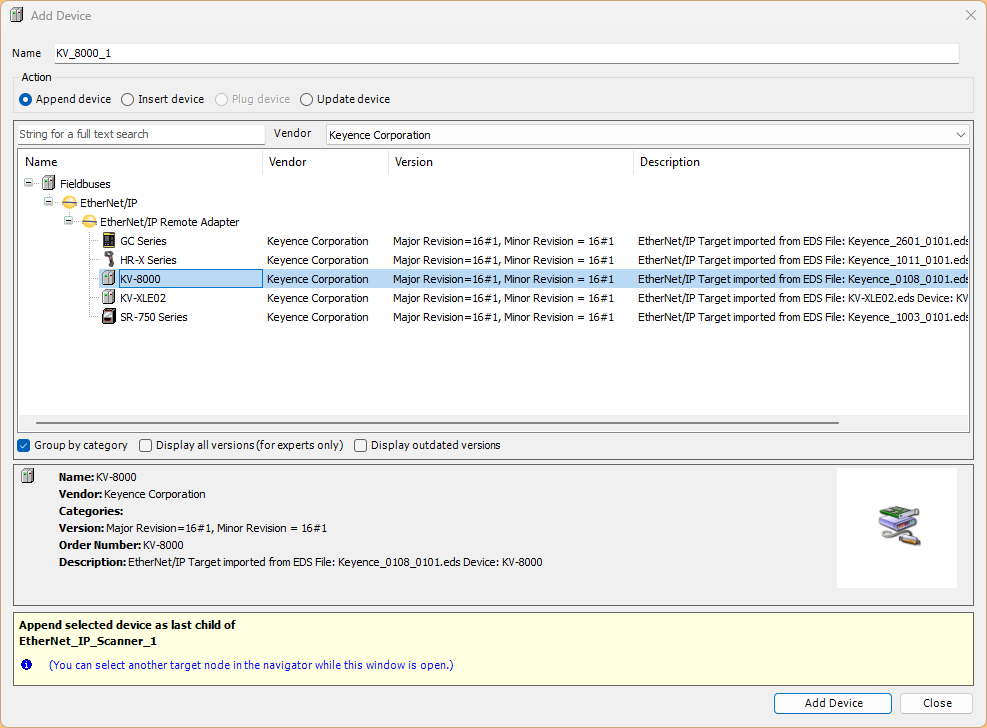Click version cell of SR-750 Series row
This screenshot has width=987, height=728.
coord(503,317)
